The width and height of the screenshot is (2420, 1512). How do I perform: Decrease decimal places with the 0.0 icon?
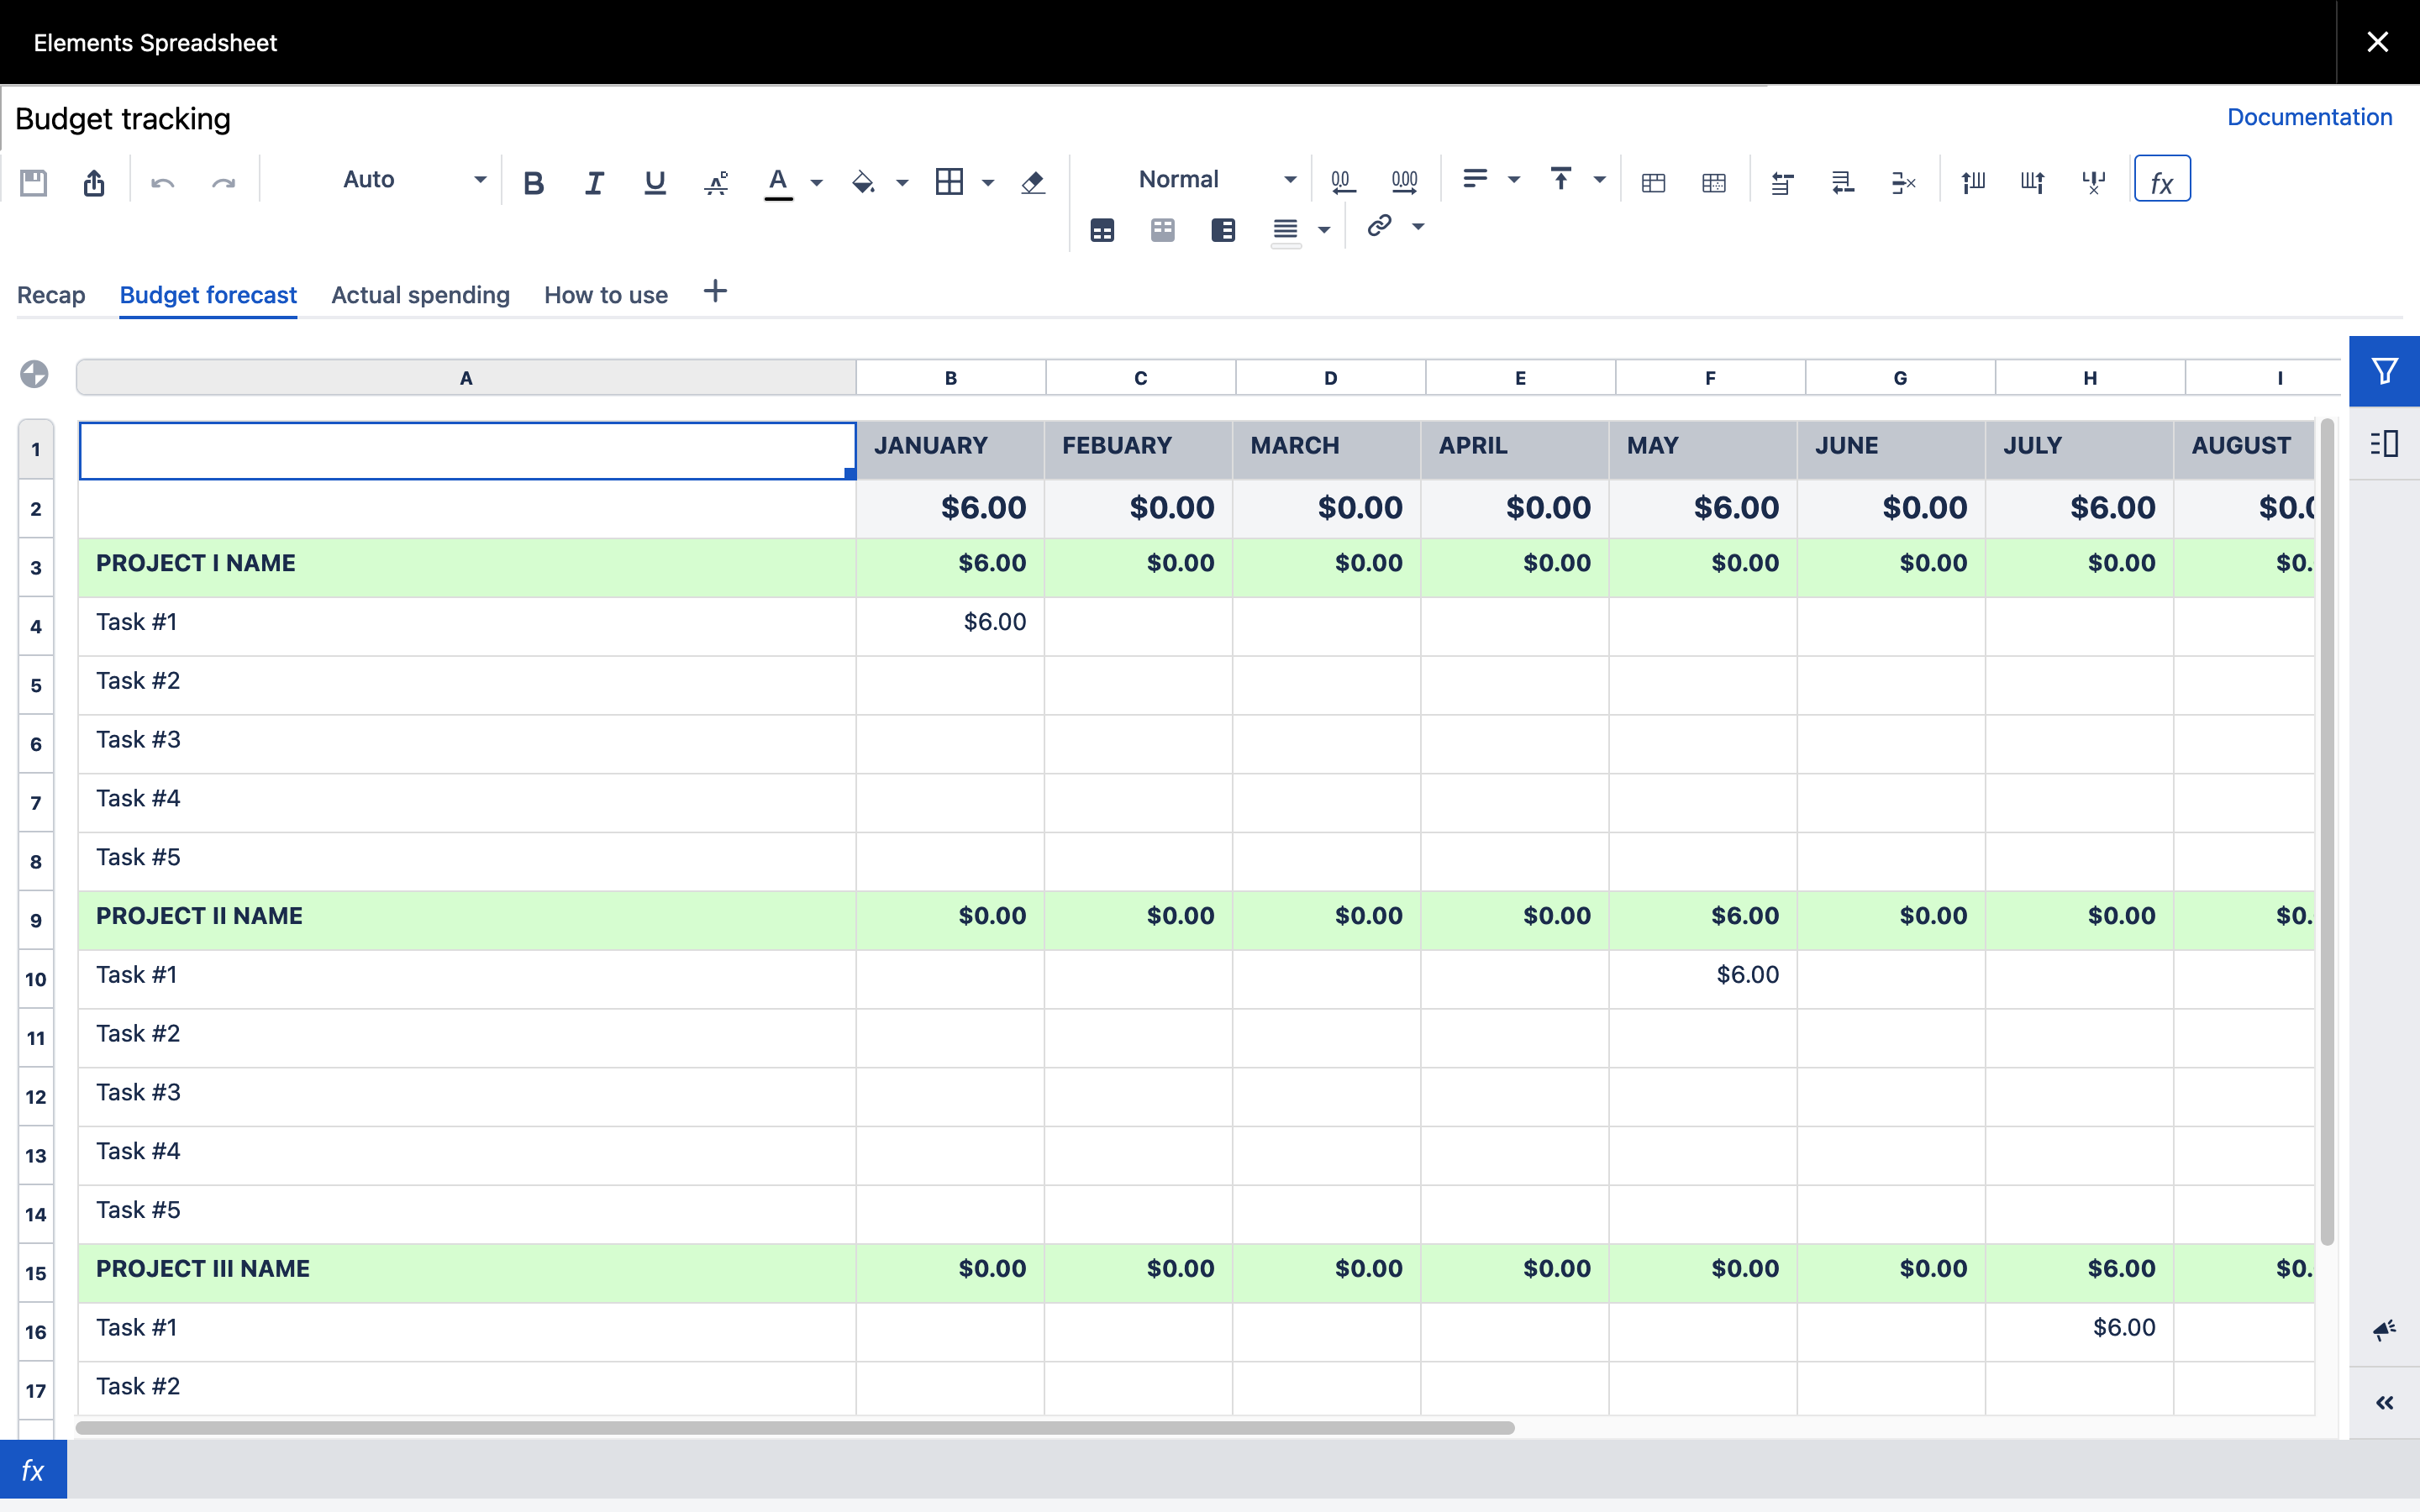[x=1341, y=181]
